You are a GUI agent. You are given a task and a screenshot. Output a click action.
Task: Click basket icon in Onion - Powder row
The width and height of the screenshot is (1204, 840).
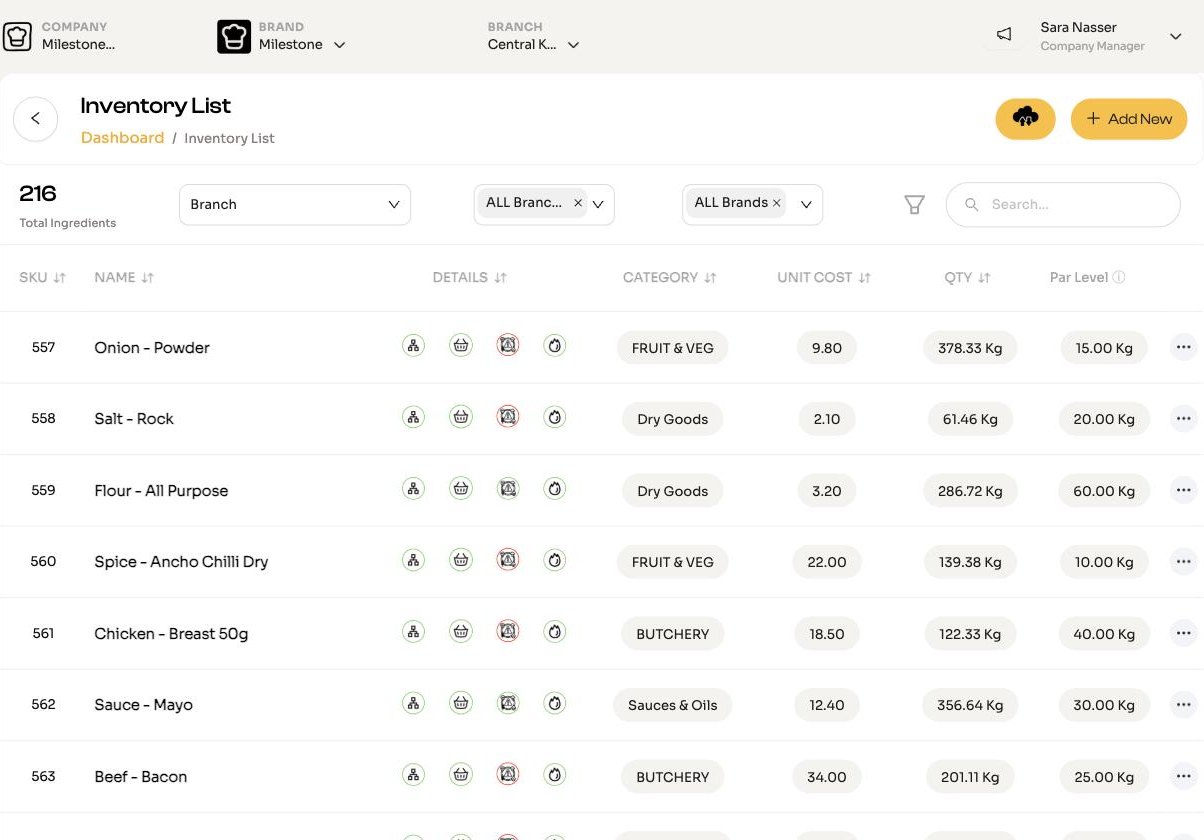461,346
